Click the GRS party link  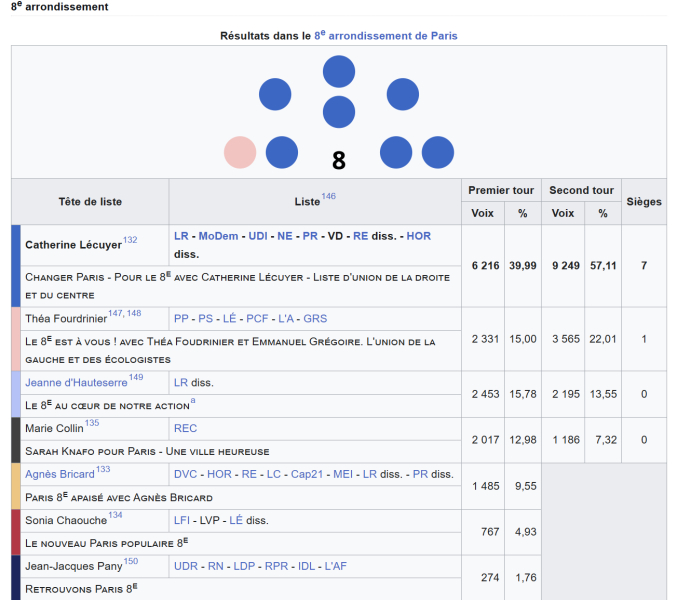(x=315, y=319)
